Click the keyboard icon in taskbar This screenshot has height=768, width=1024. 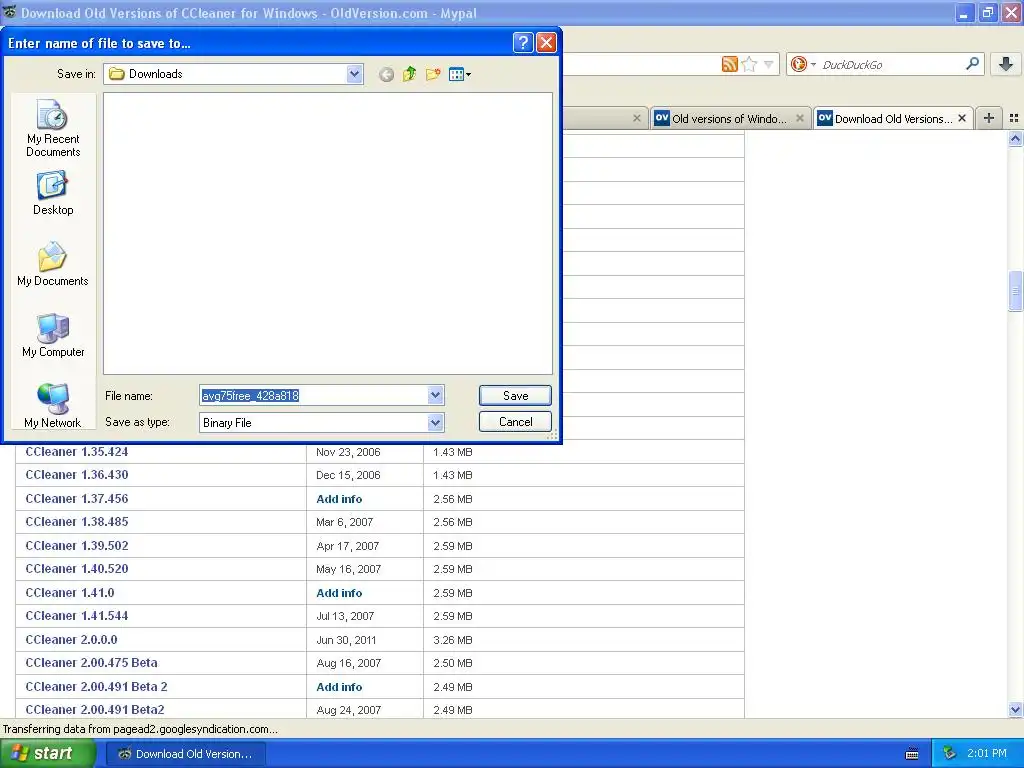click(912, 754)
